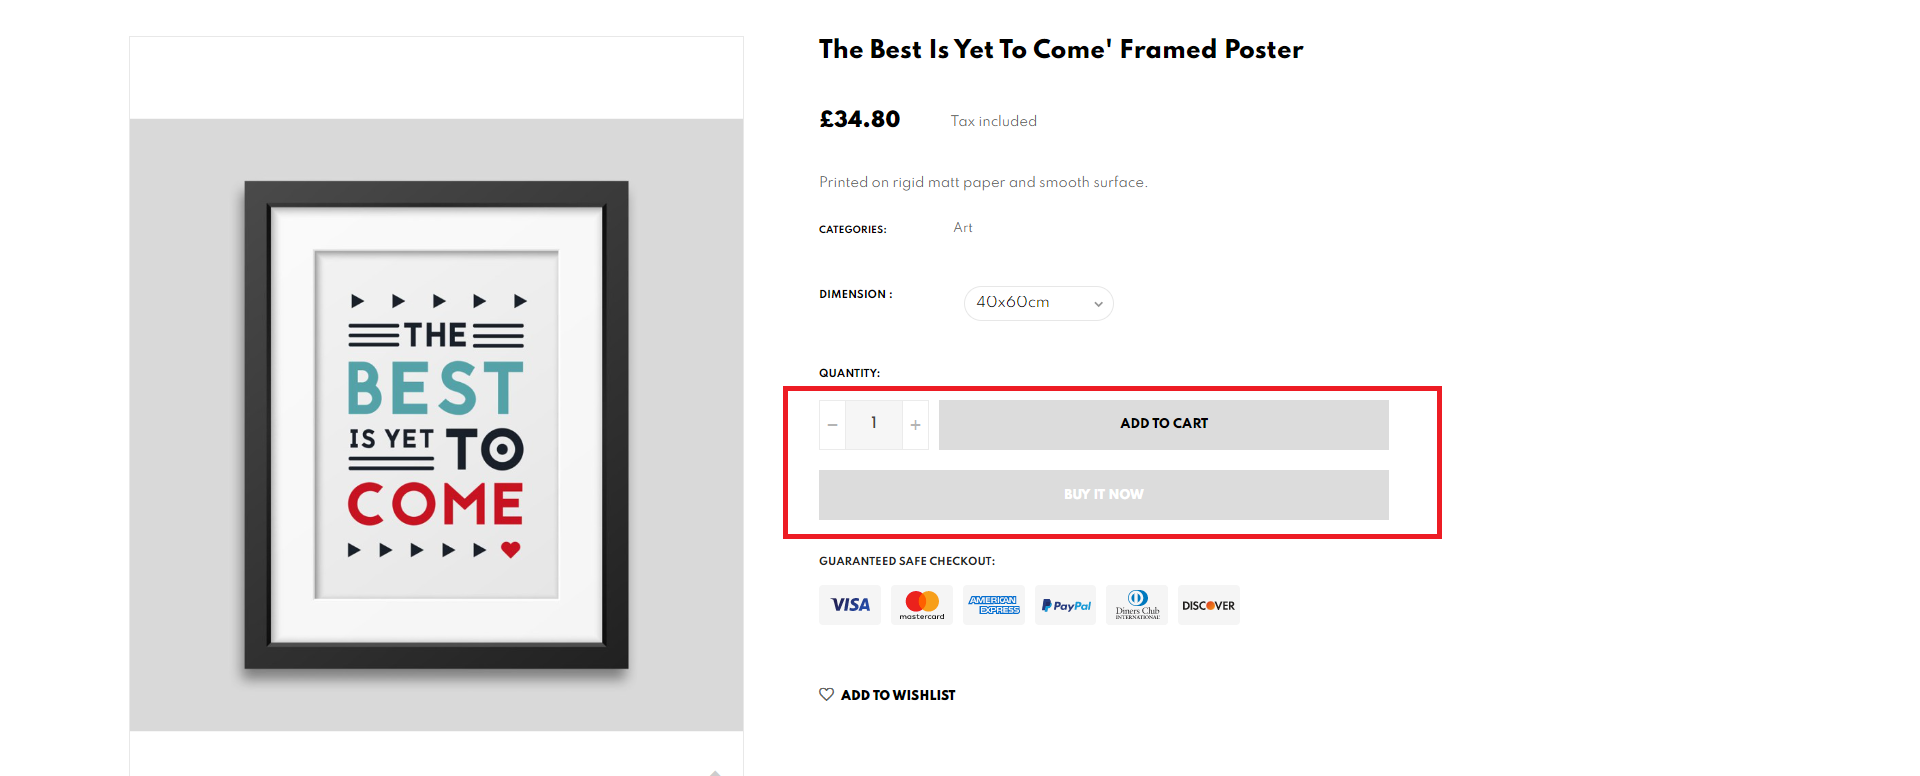Click the Add To Wishlist text link

[898, 695]
